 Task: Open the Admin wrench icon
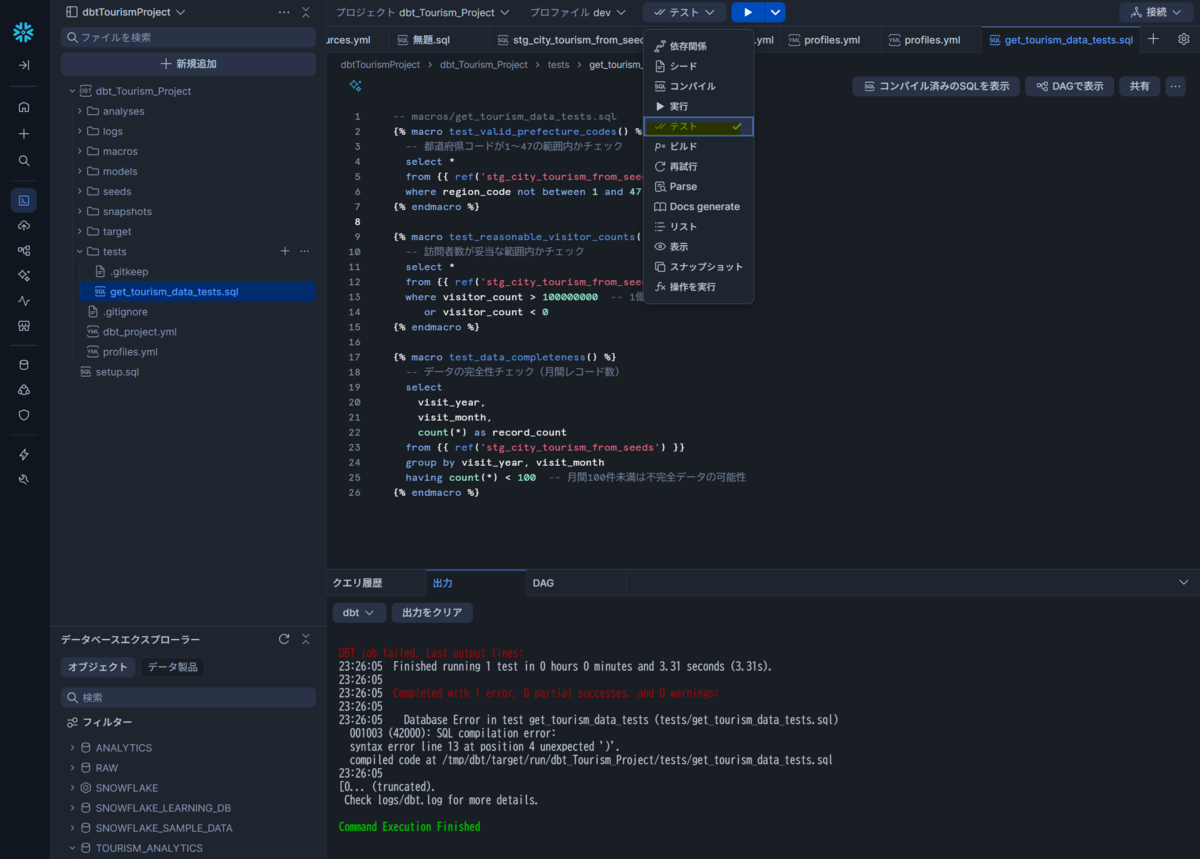click(x=24, y=479)
